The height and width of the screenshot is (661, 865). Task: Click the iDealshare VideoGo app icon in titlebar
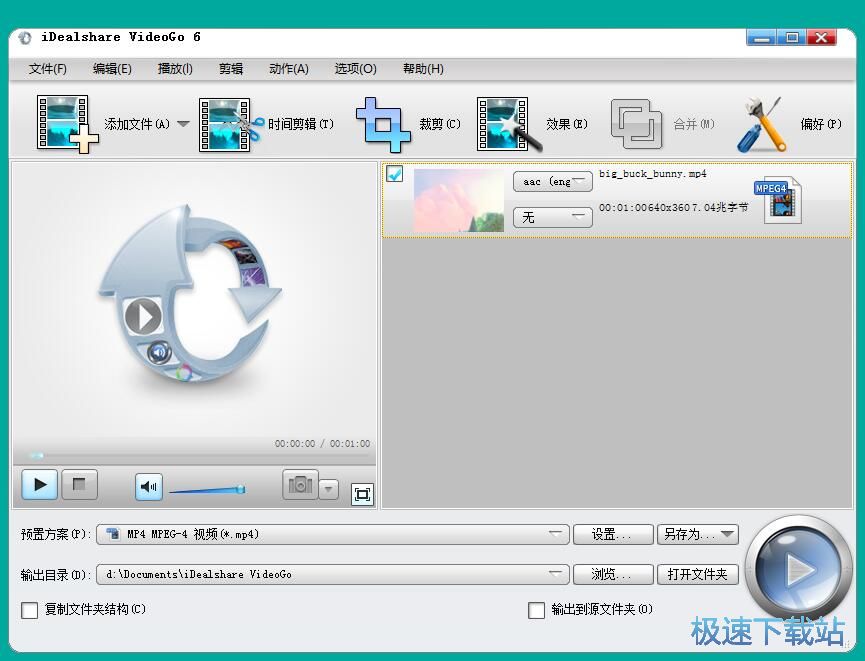(x=24, y=38)
